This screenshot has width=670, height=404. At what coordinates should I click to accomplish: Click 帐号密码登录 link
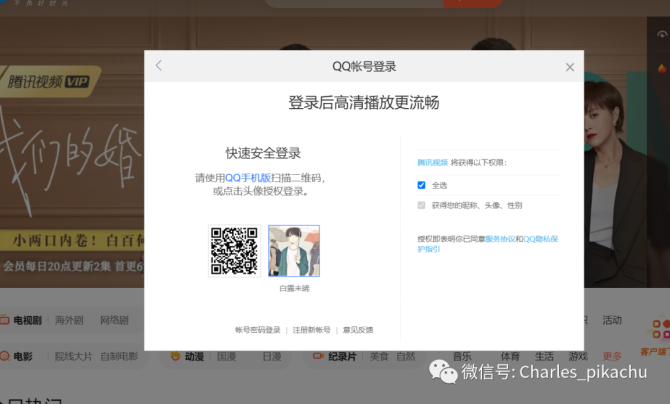coord(258,330)
